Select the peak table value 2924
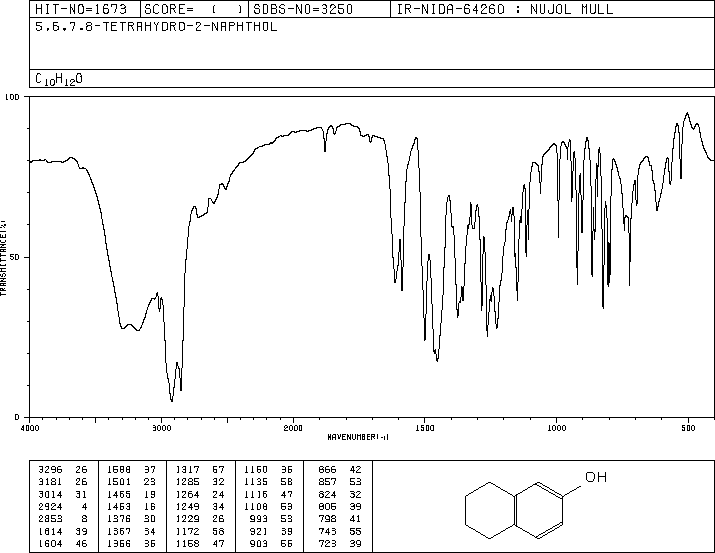 click(50, 506)
